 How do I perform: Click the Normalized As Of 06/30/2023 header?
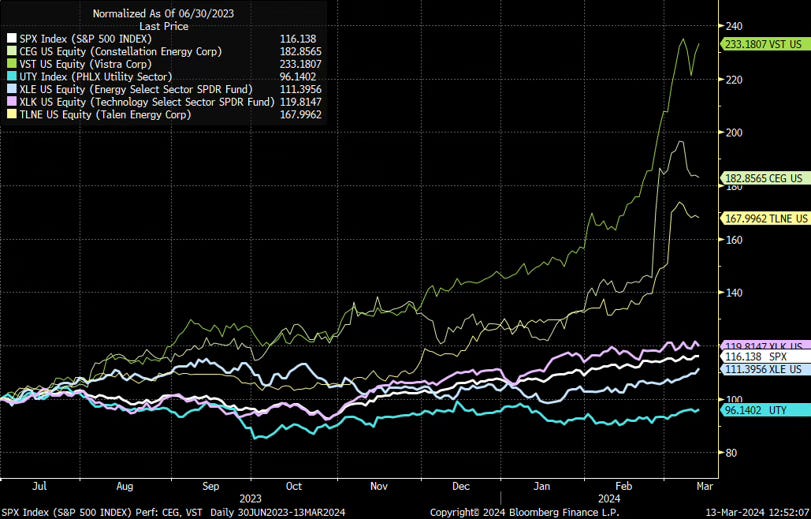(163, 13)
